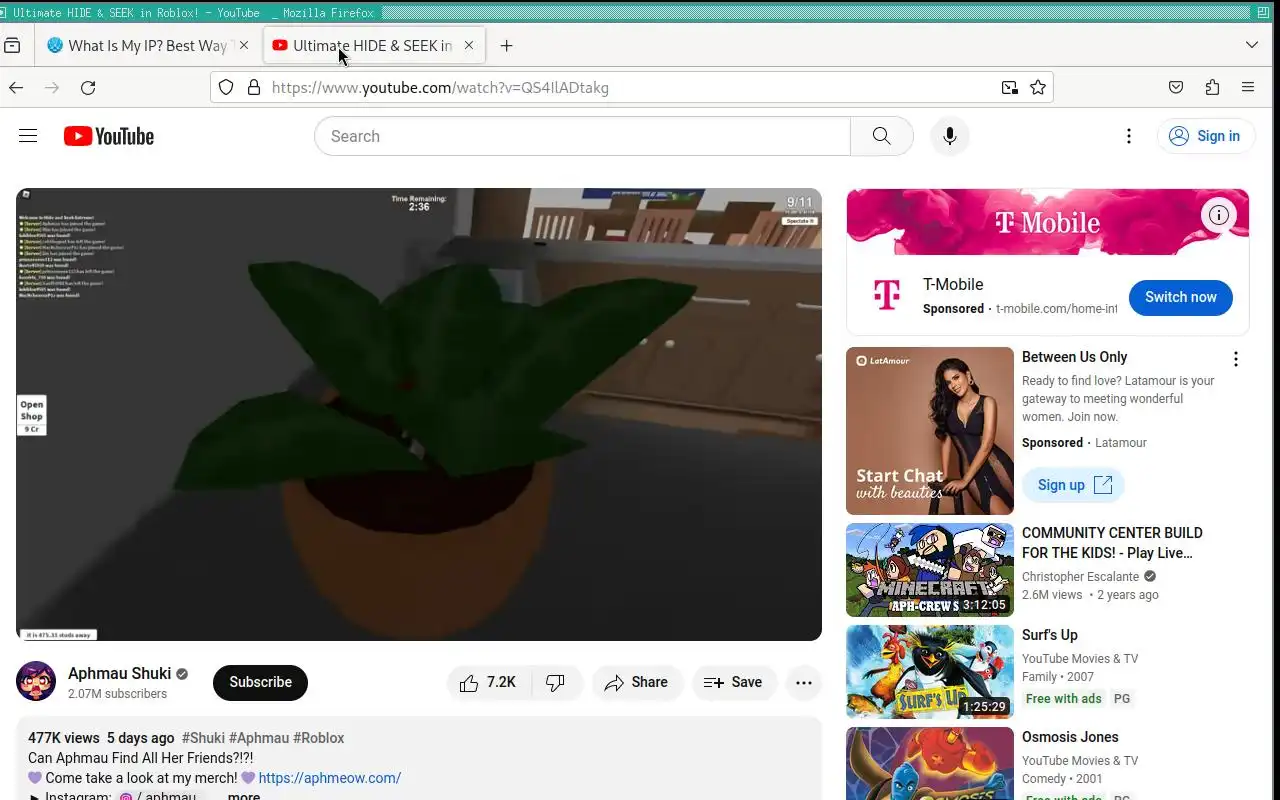Image resolution: width=1280 pixels, height=800 pixels.
Task: View site security padlock information
Action: 254,88
